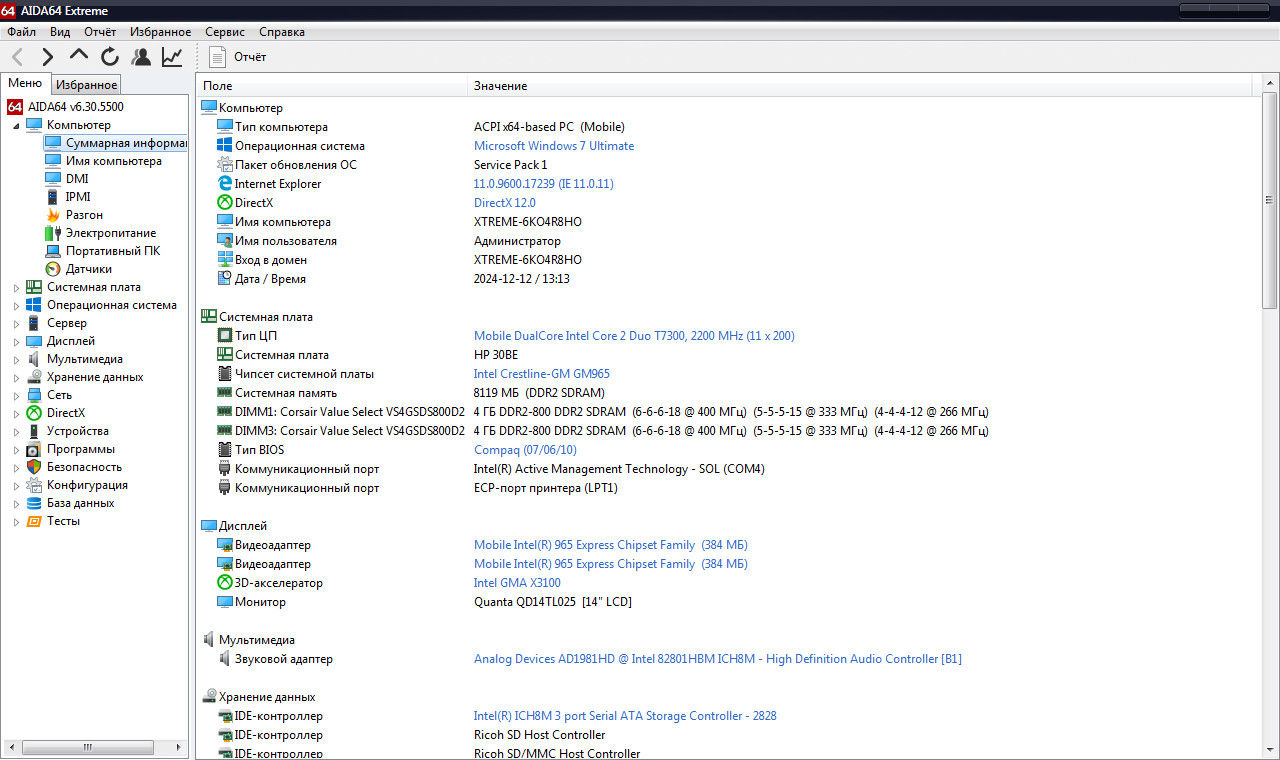Click the Поле column header
Image resolution: width=1280 pixels, height=760 pixels.
click(x=332, y=86)
